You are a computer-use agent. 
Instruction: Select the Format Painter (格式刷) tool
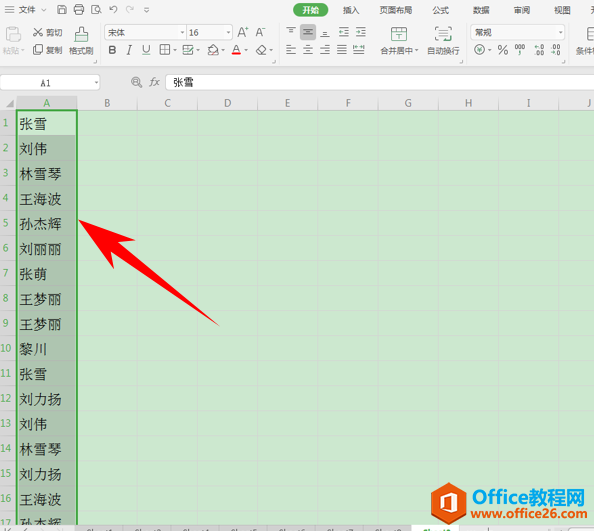click(x=81, y=40)
